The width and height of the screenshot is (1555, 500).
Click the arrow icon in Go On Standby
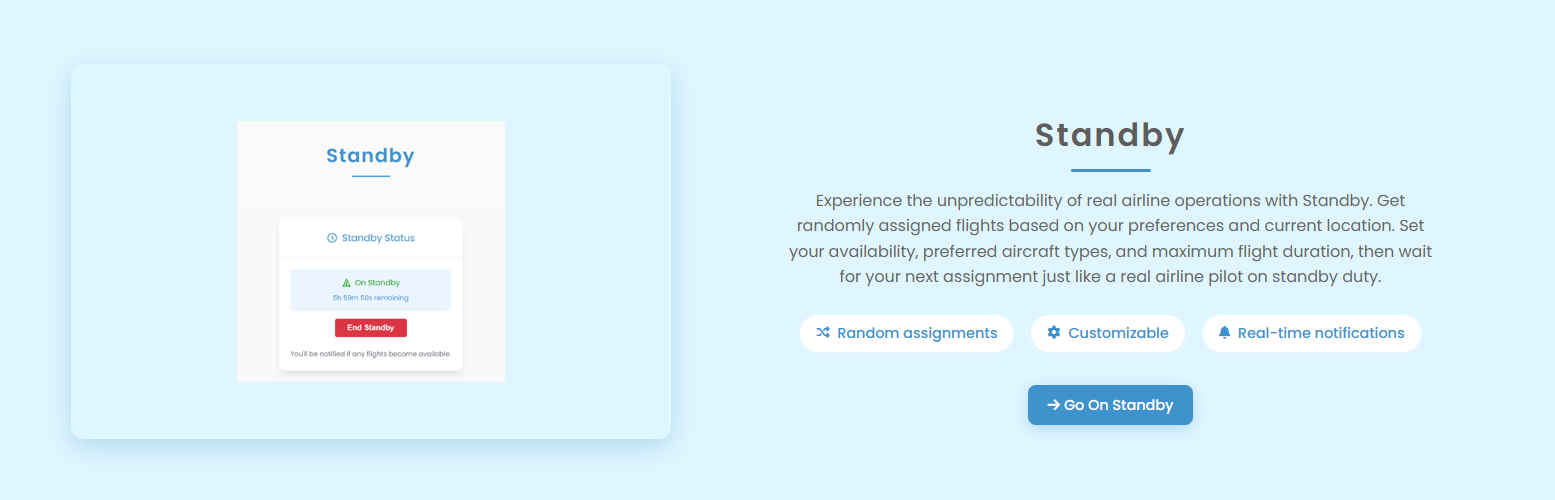pyautogui.click(x=1053, y=405)
